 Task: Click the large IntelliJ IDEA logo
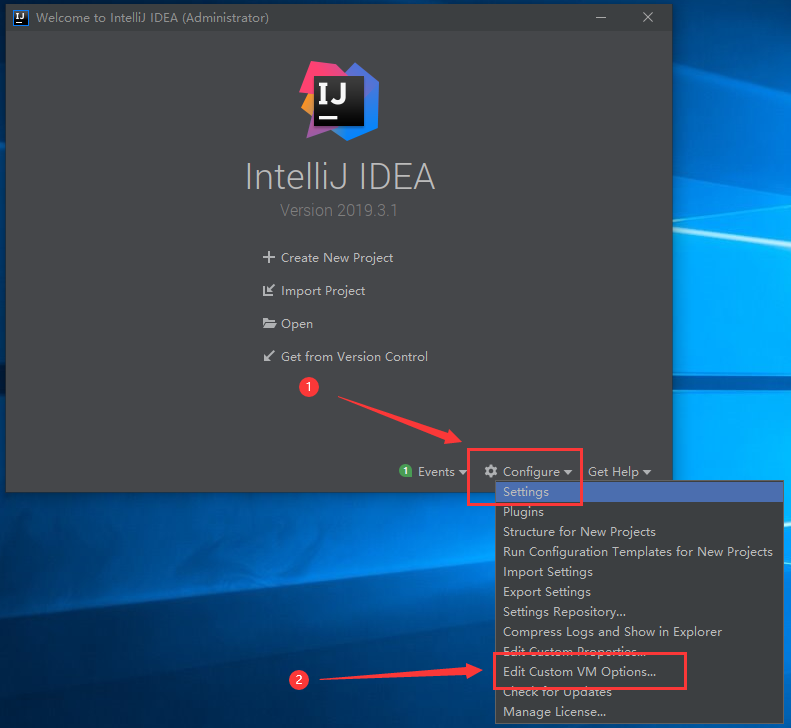[339, 101]
